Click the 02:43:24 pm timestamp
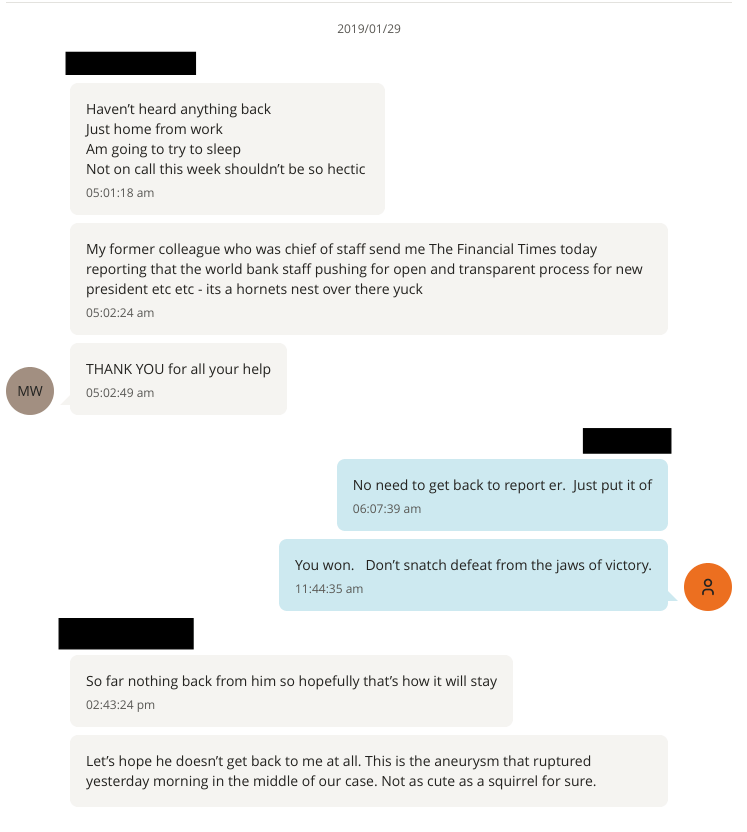Screen dimensions: 747x832 click(x=120, y=705)
